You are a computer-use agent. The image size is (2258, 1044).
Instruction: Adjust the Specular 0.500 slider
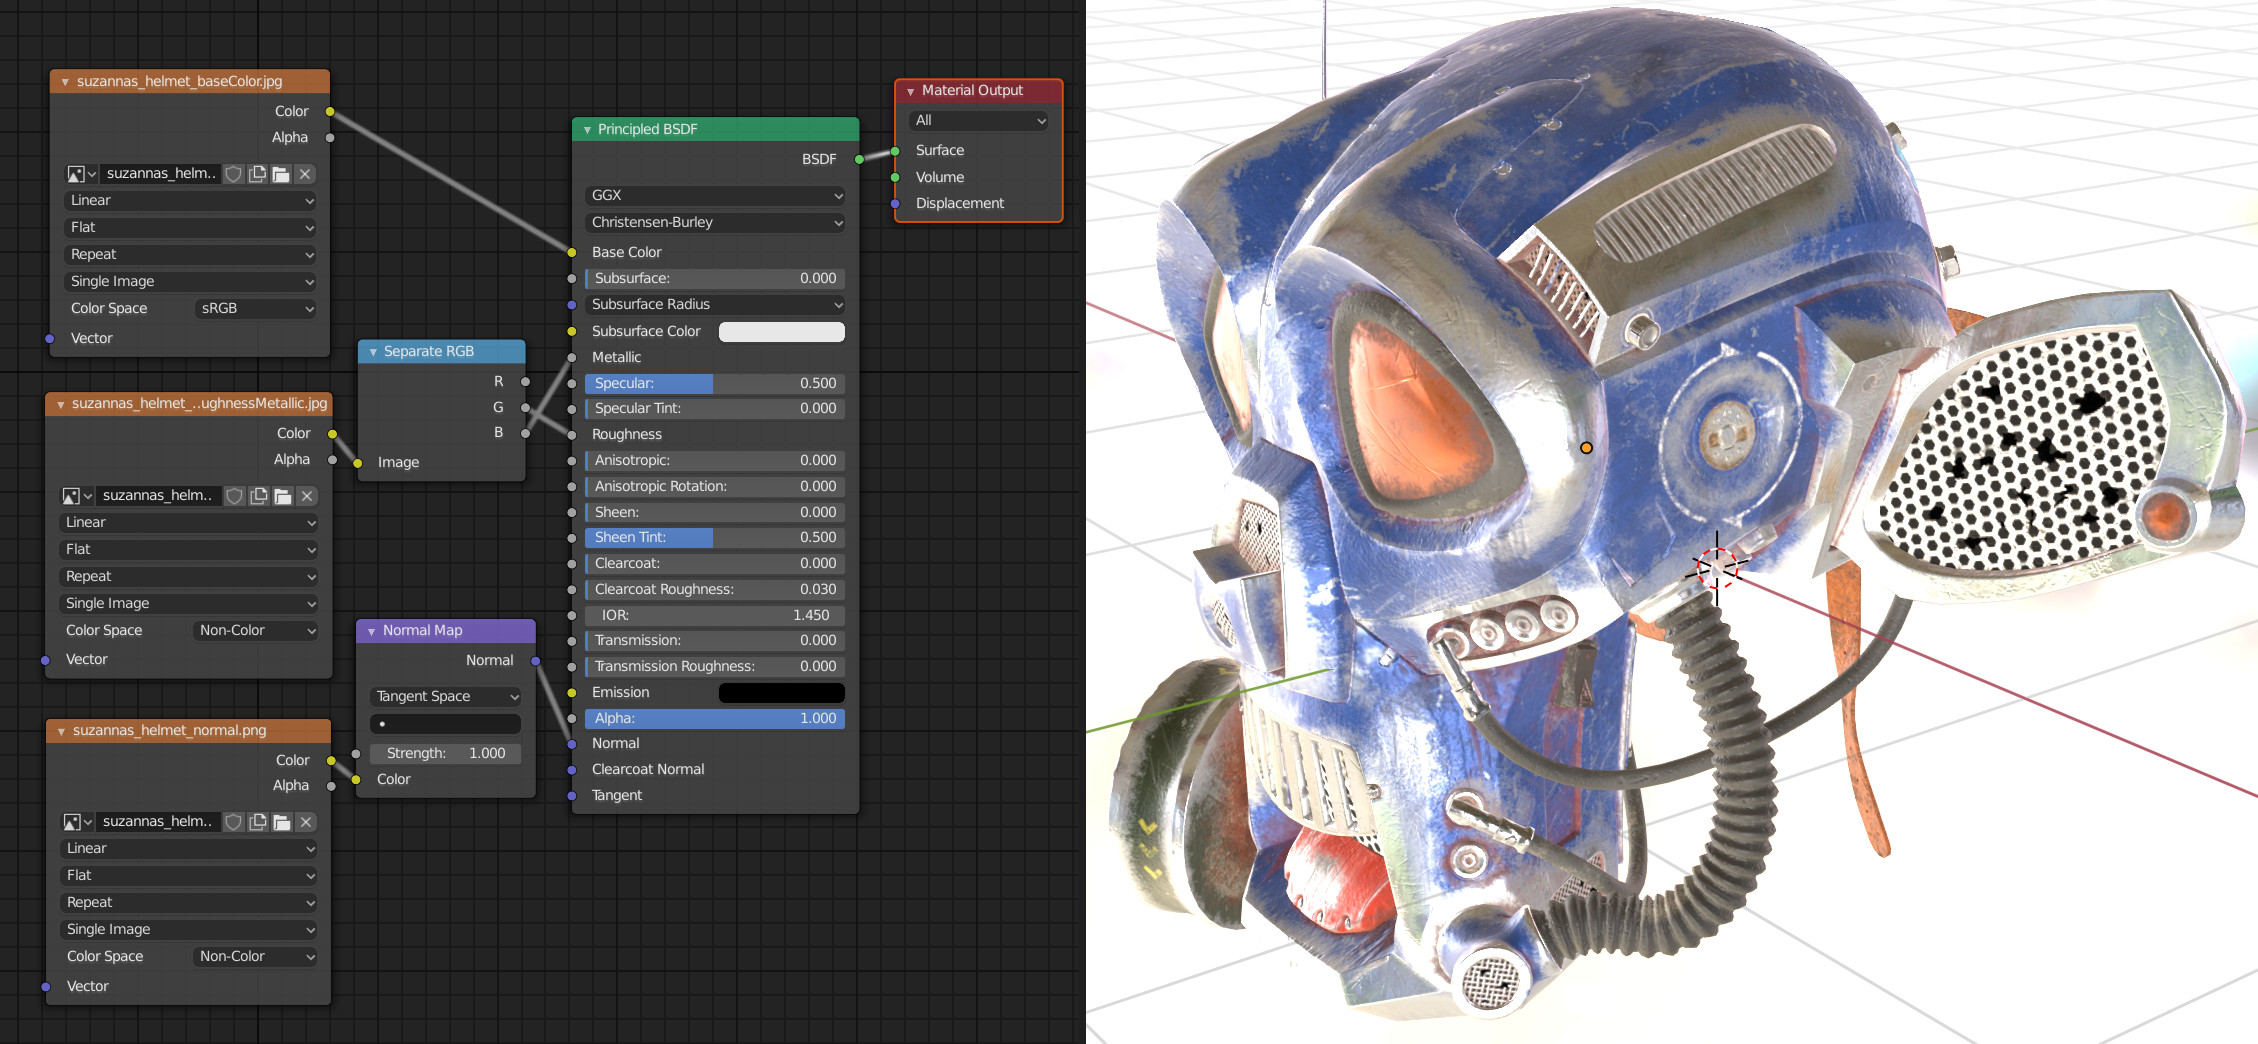(715, 384)
